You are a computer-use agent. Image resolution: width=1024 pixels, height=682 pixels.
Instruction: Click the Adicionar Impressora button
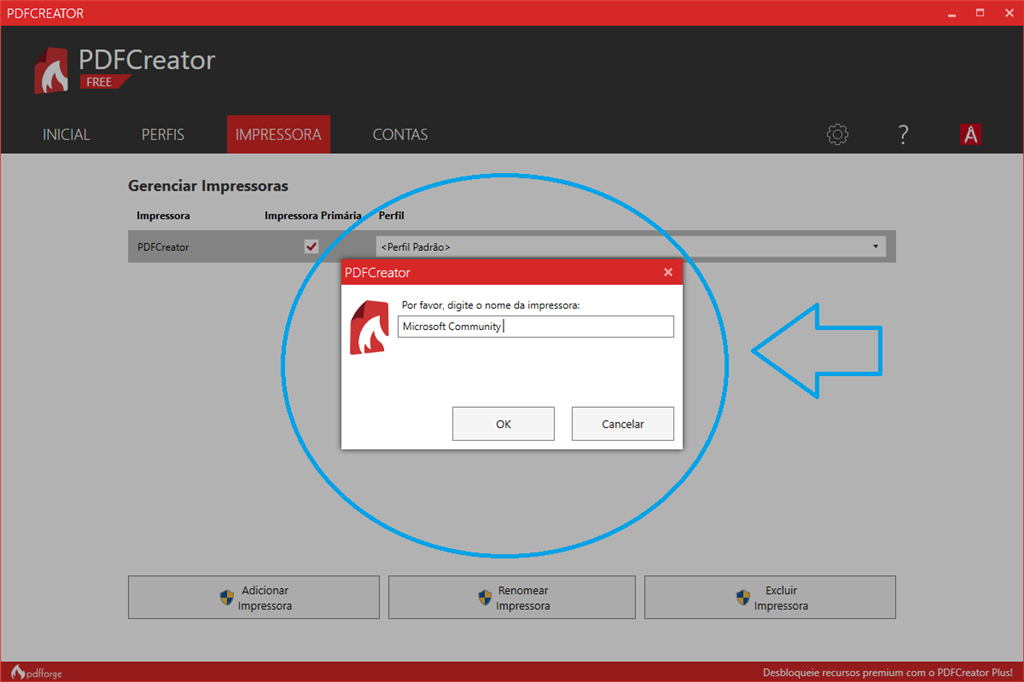click(253, 597)
